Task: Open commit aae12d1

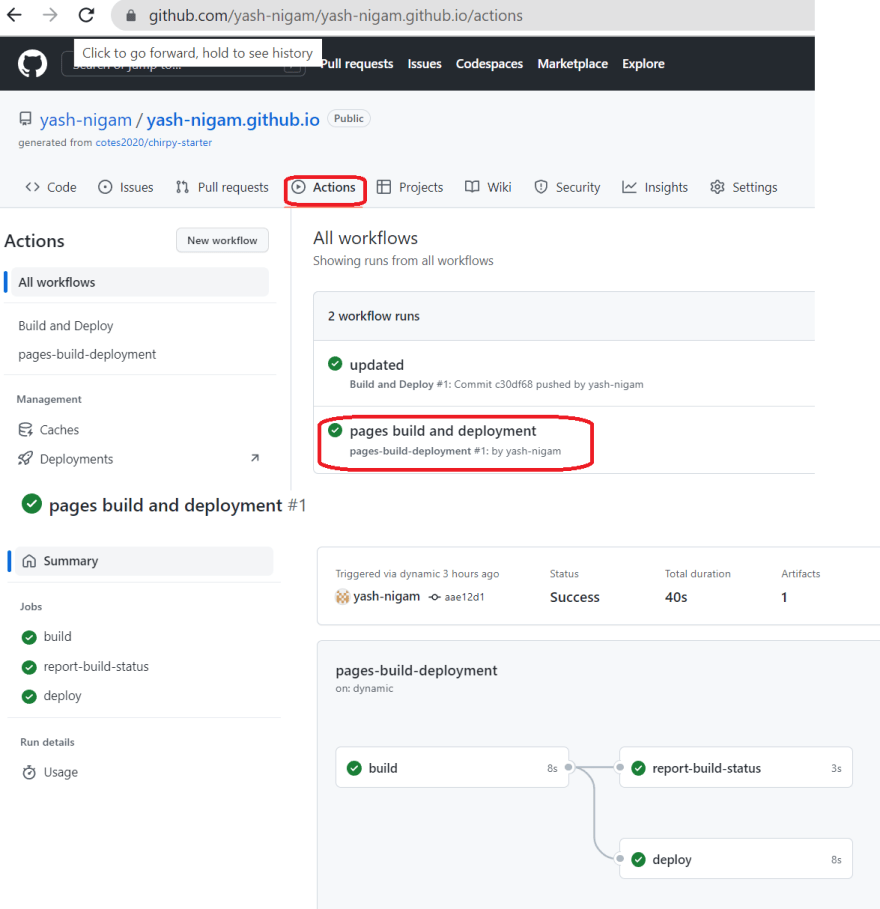Action: coord(464,597)
